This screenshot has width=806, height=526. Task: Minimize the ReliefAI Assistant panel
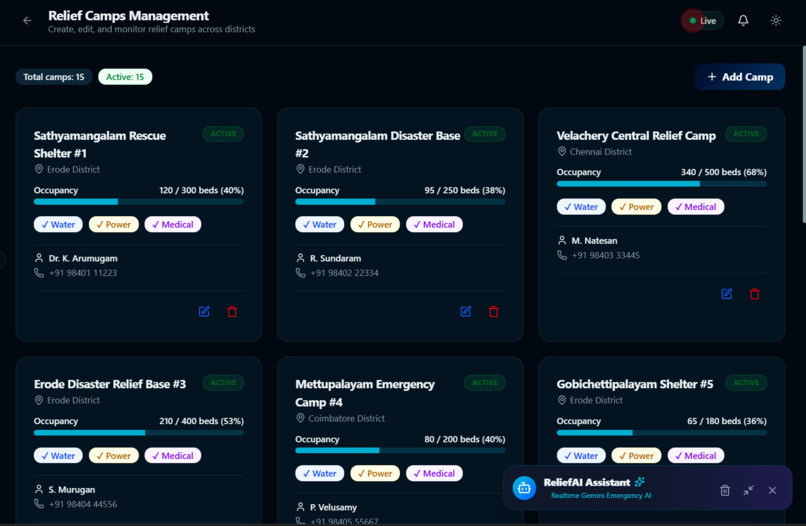click(x=748, y=490)
